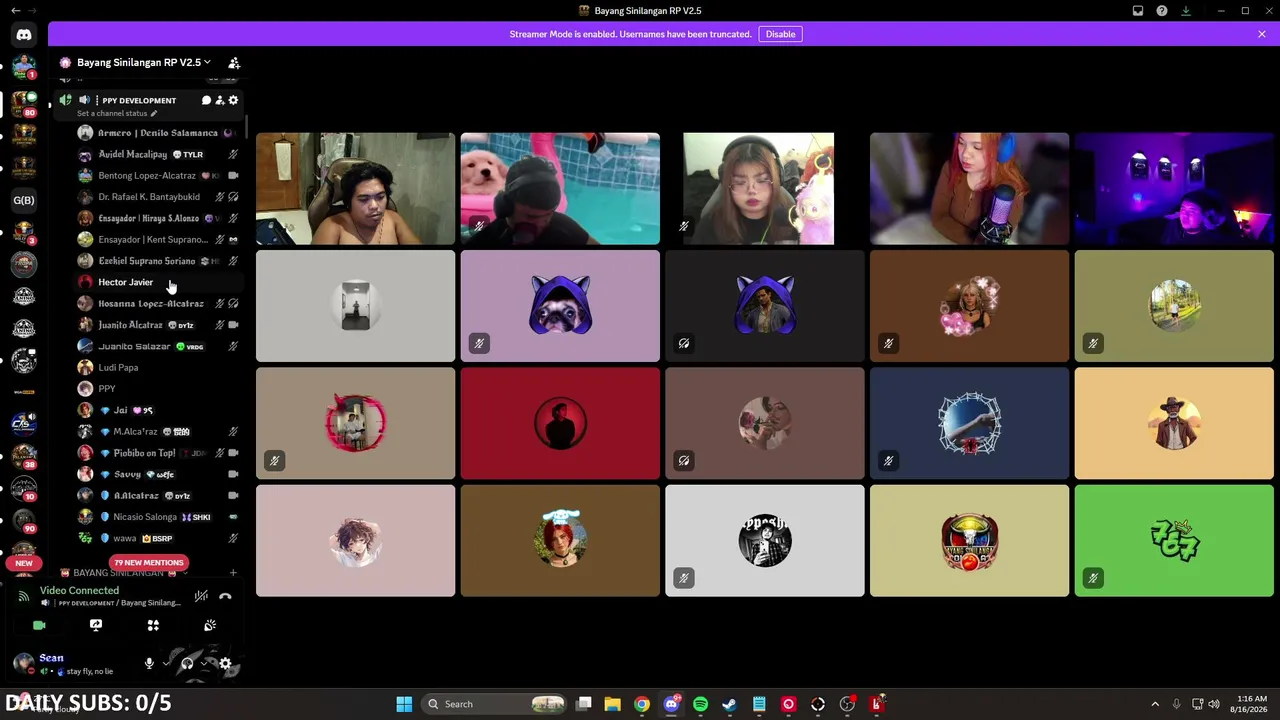Open chat for PPY DEVELOPMENT voice channel

click(x=206, y=100)
